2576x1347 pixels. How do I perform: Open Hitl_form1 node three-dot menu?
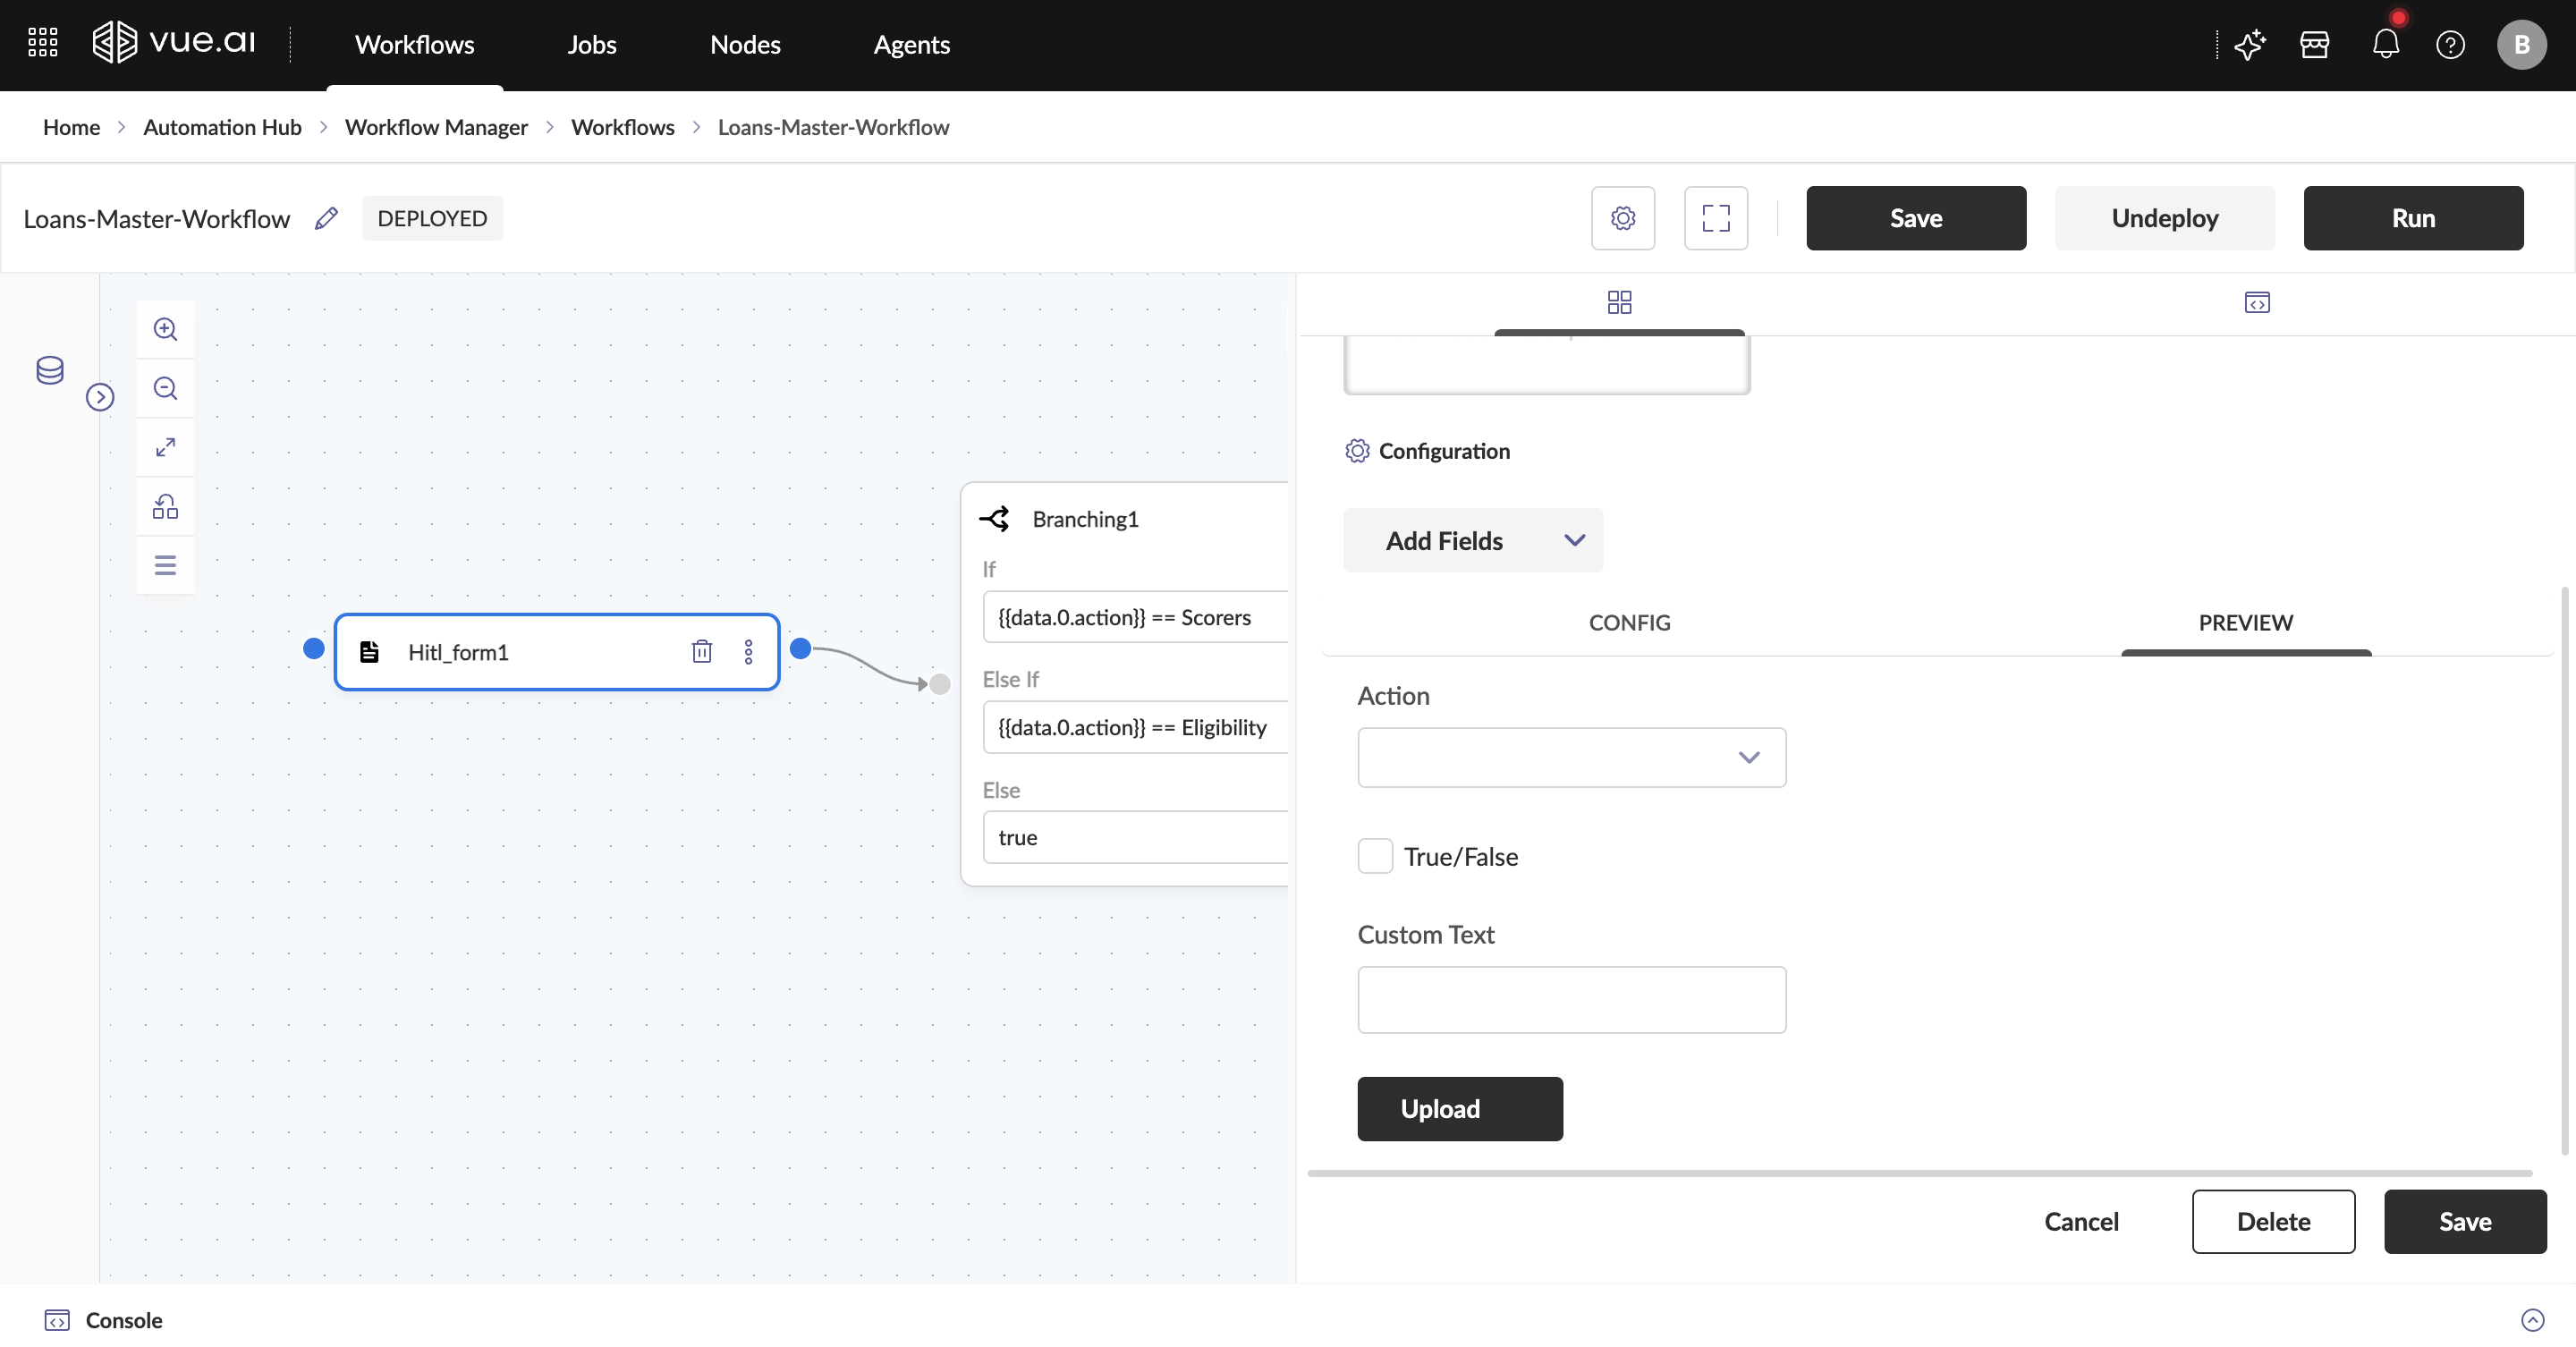748,652
